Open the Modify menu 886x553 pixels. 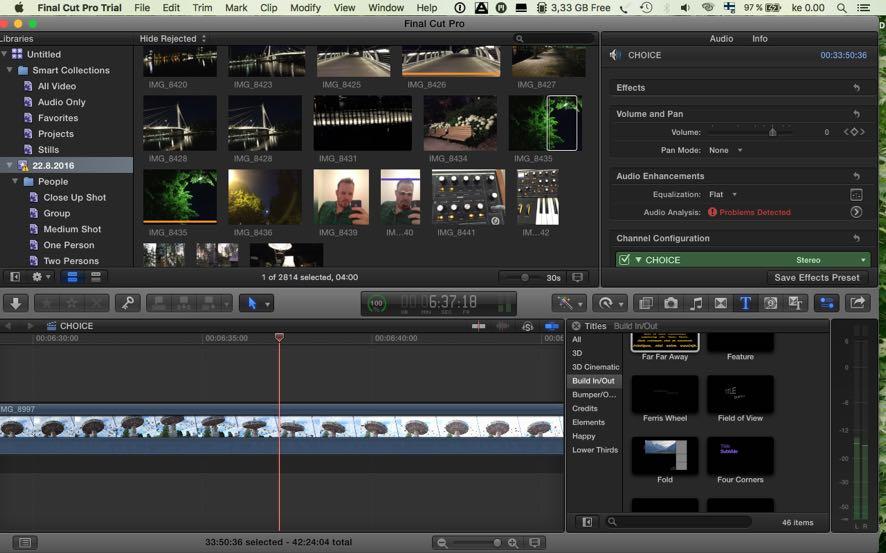pyautogui.click(x=305, y=8)
